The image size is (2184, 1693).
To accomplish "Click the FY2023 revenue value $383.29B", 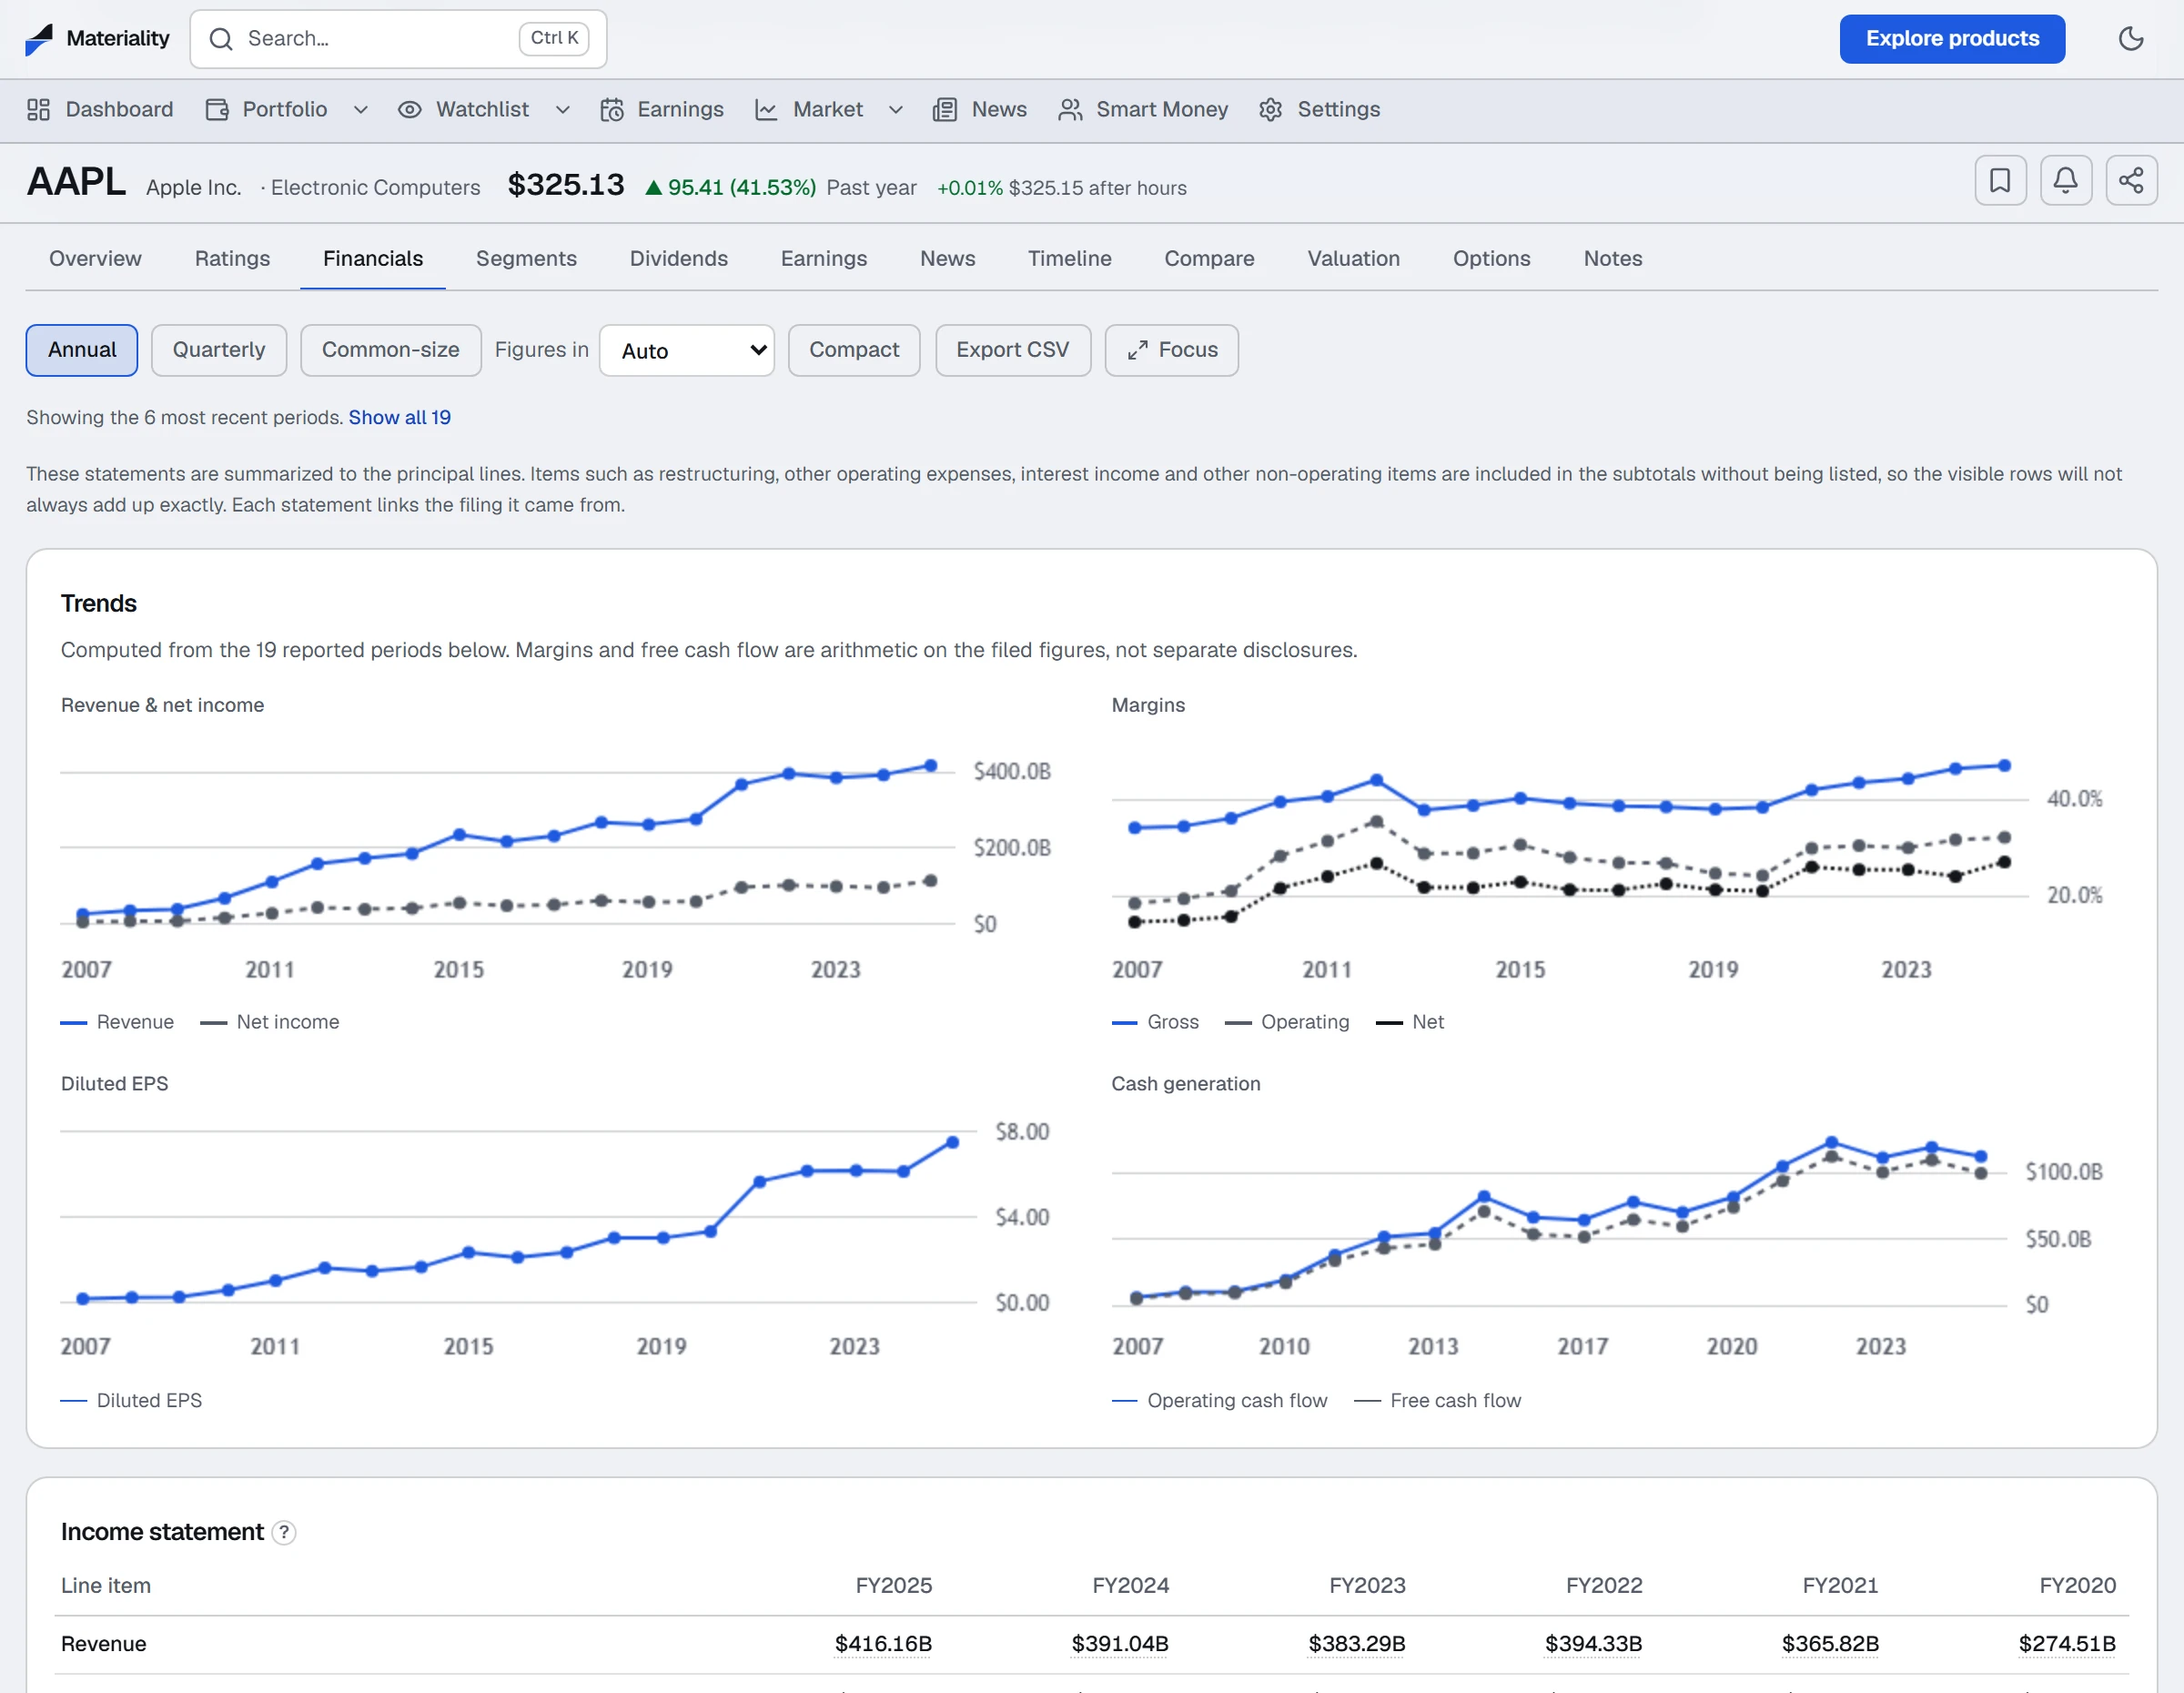I will (x=1357, y=1644).
